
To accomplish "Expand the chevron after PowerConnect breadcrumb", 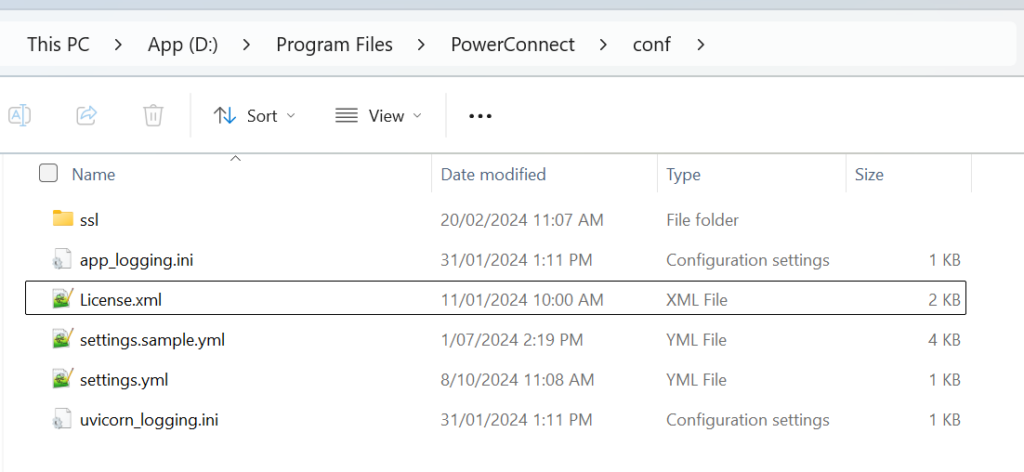I will pos(604,44).
